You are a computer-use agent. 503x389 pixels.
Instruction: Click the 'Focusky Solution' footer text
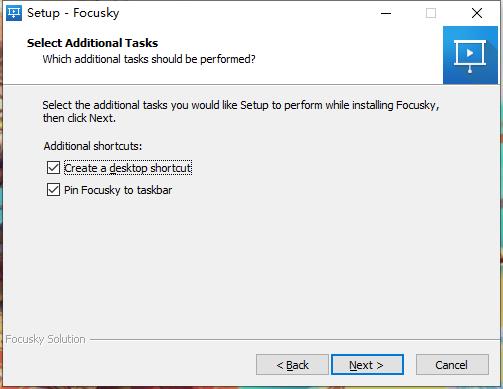pos(45,339)
